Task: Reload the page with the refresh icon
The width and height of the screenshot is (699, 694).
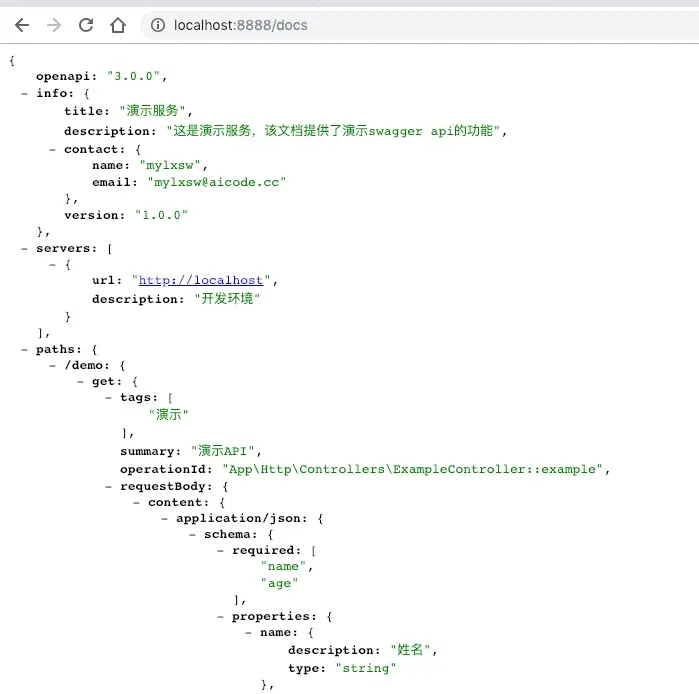Action: coord(86,25)
